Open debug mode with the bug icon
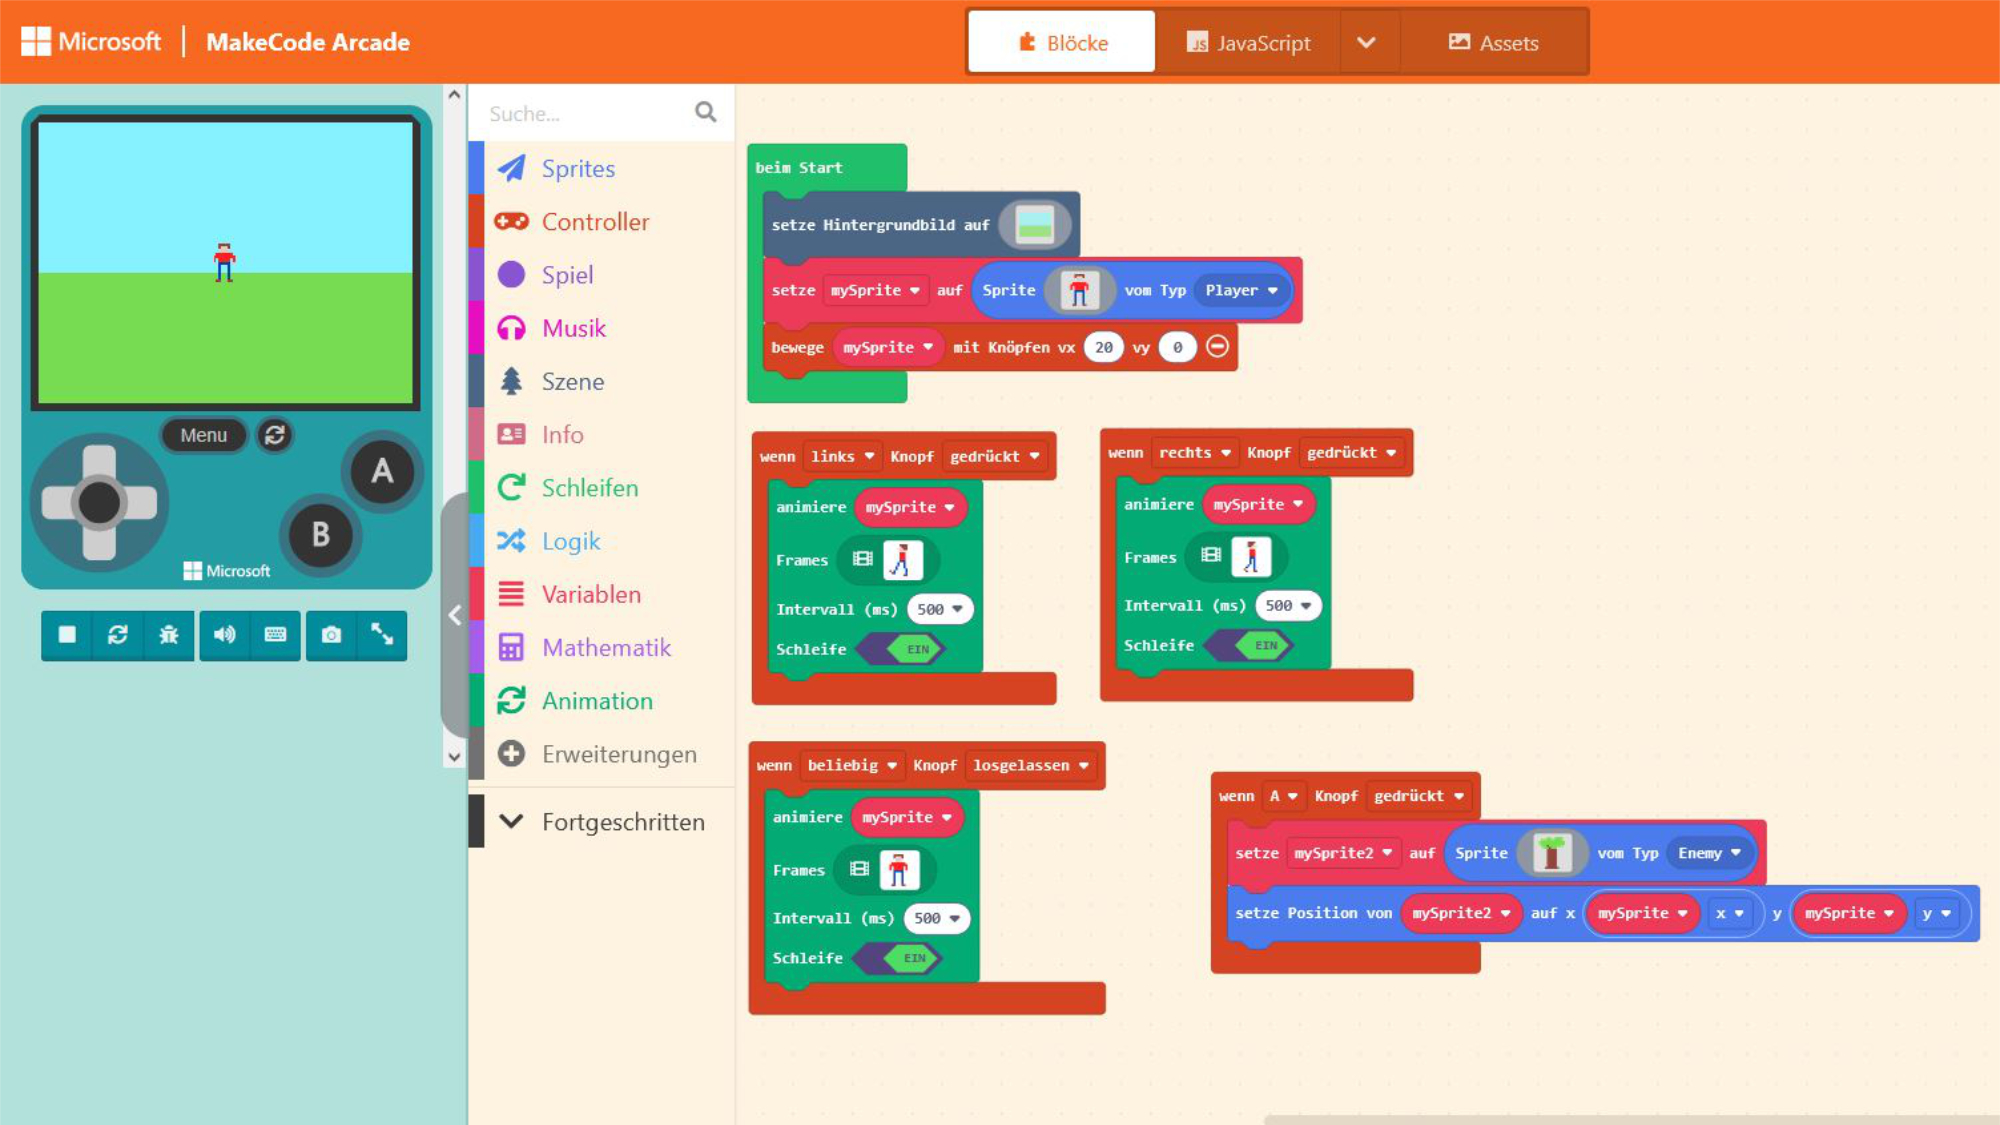The width and height of the screenshot is (2000, 1125). coord(169,634)
